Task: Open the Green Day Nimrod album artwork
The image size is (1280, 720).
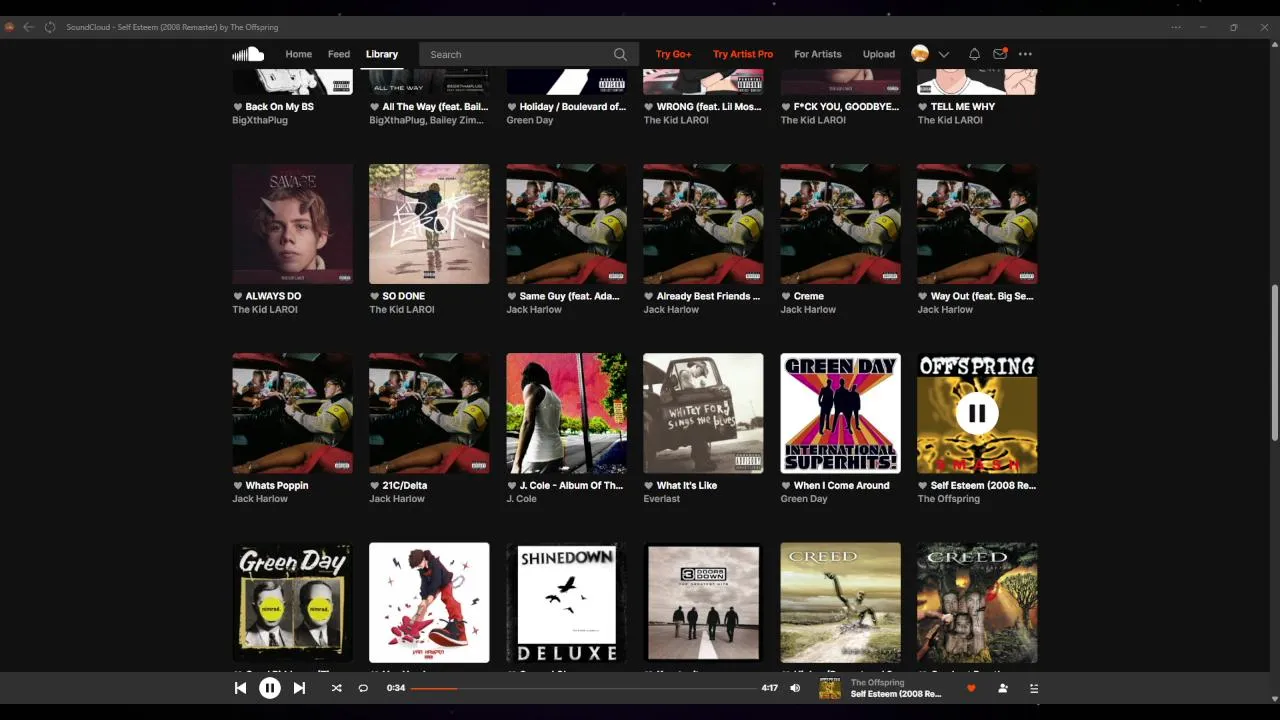Action: 292,602
